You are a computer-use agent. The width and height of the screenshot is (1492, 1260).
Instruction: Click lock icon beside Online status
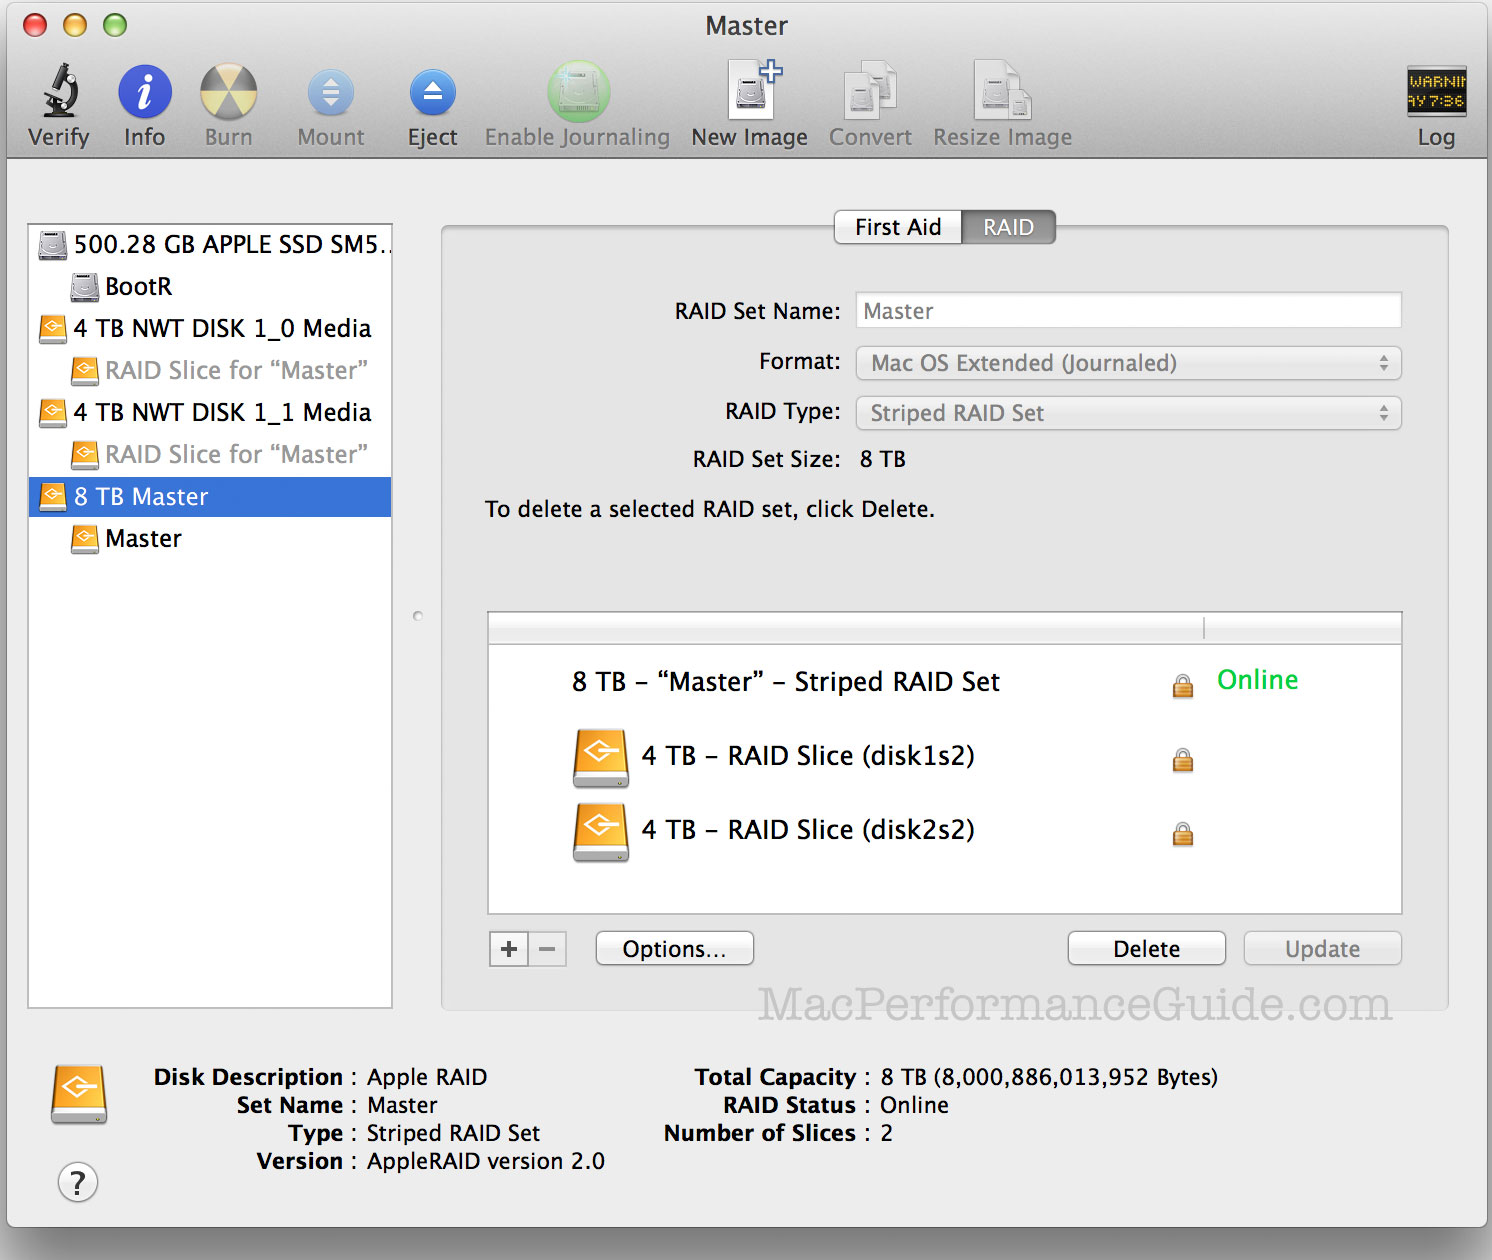tap(1183, 685)
